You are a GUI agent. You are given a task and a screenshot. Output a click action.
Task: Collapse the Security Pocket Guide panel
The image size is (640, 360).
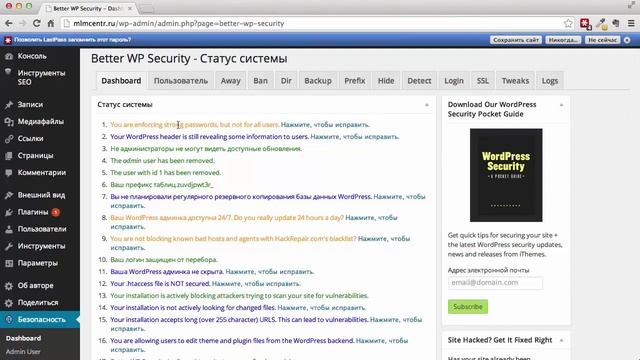click(x=561, y=105)
